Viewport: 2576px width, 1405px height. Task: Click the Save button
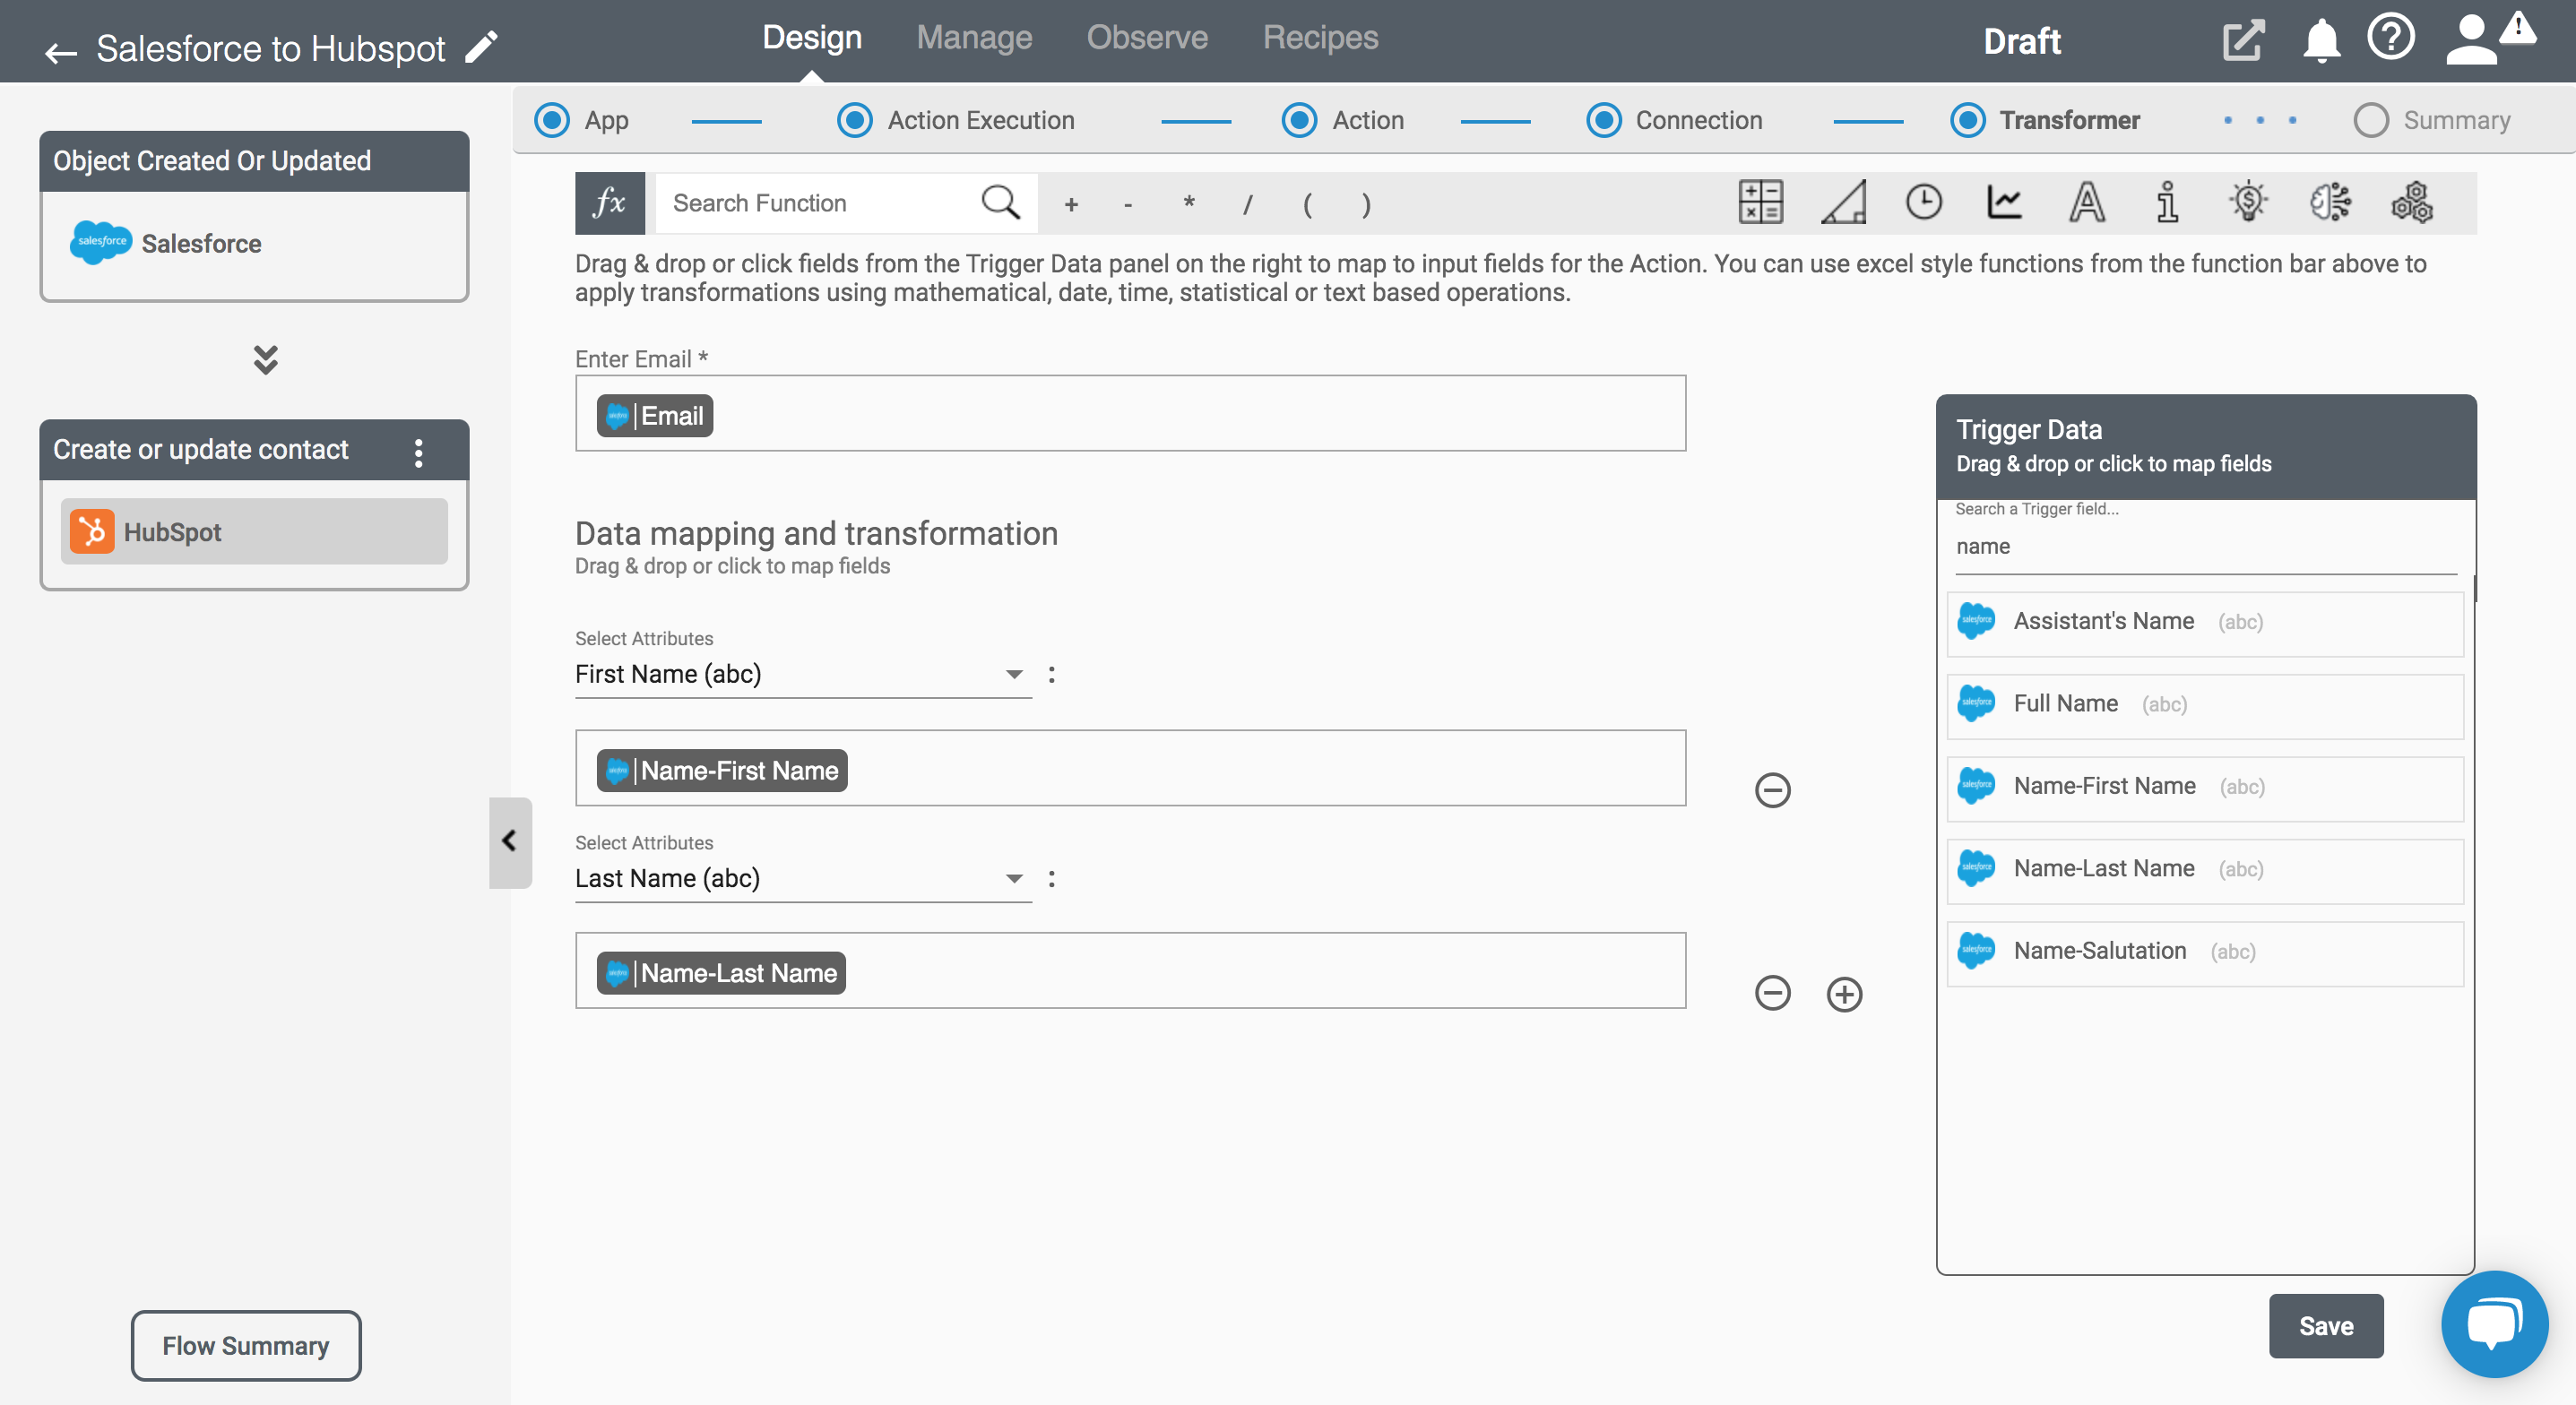[2325, 1325]
